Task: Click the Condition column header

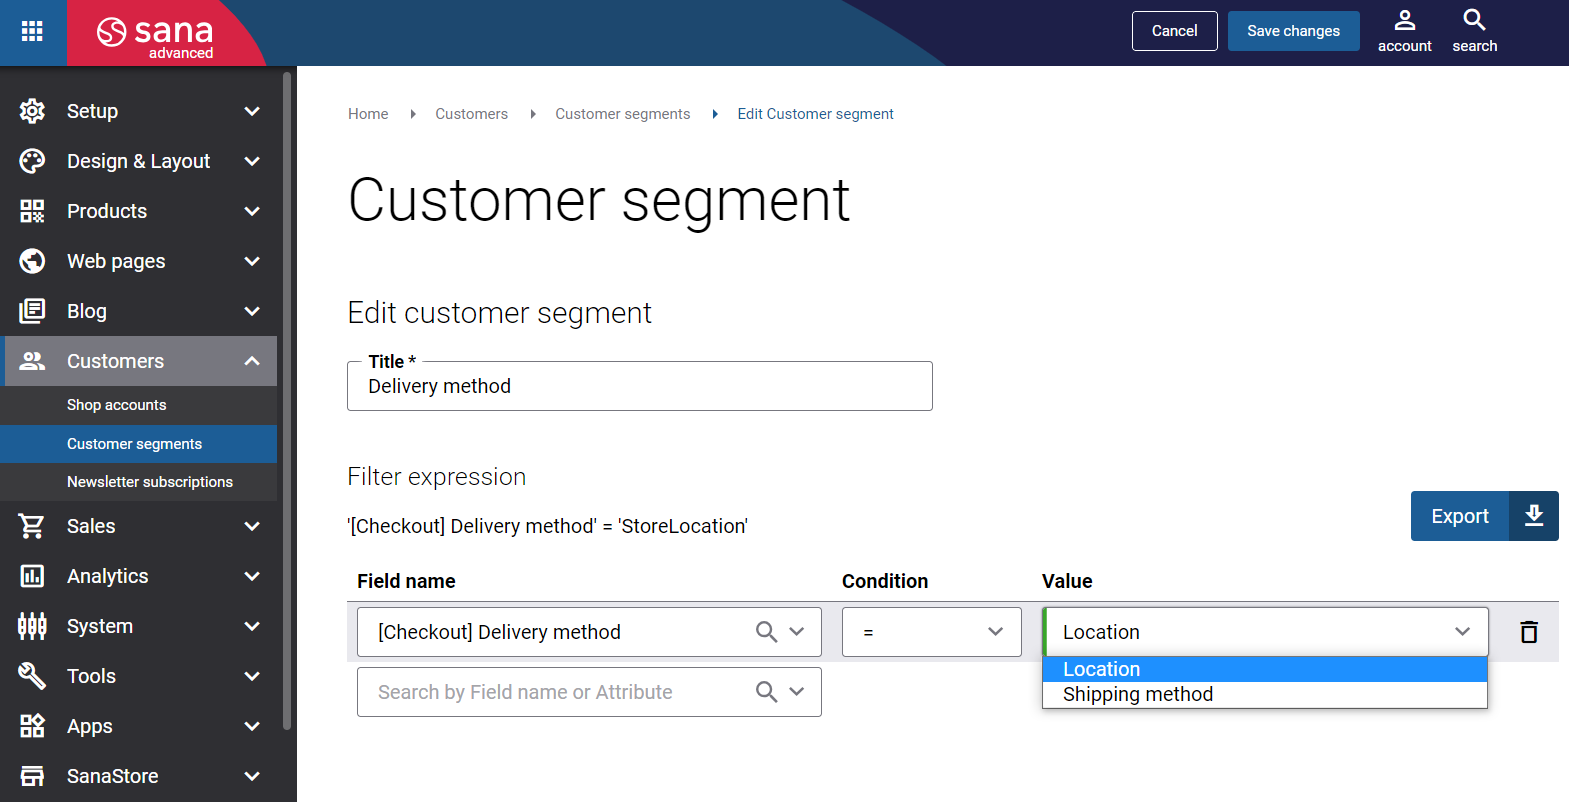Action: click(x=885, y=581)
